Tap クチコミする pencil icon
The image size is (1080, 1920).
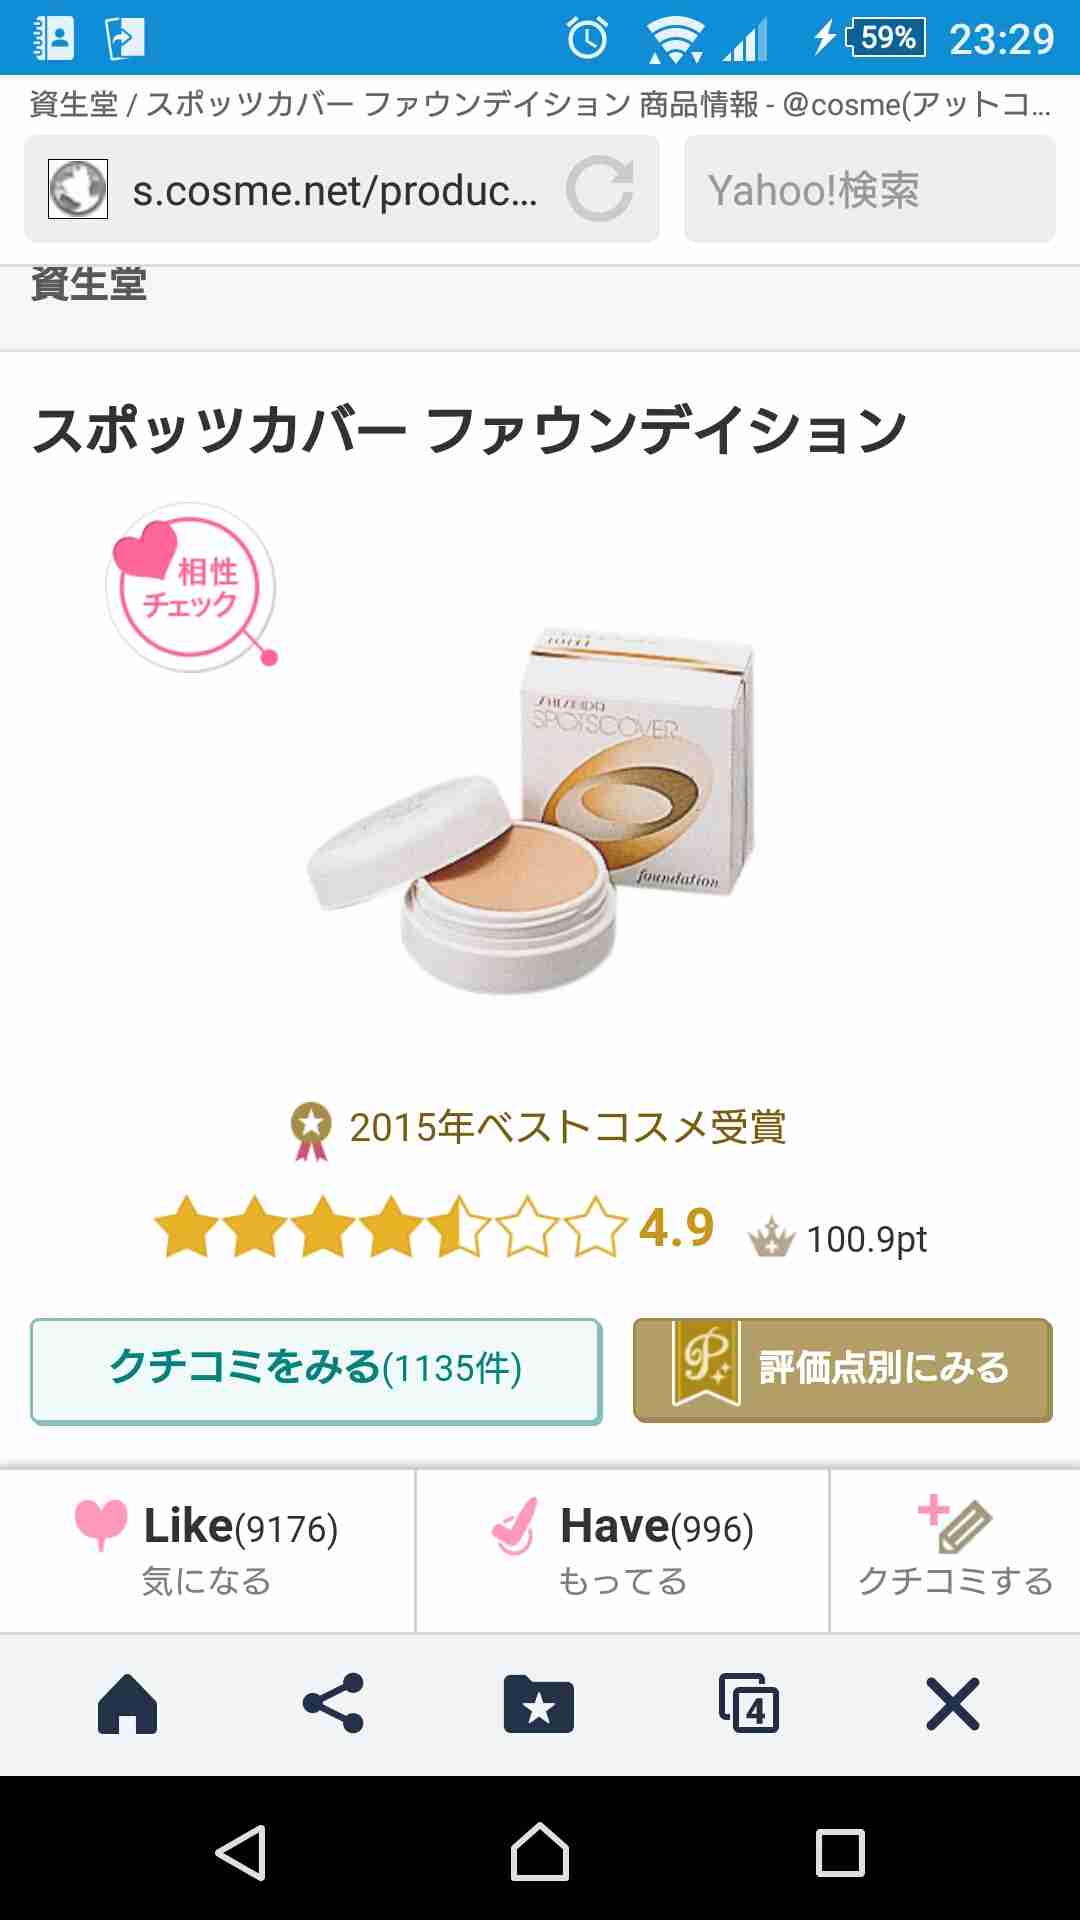pyautogui.click(x=955, y=1551)
